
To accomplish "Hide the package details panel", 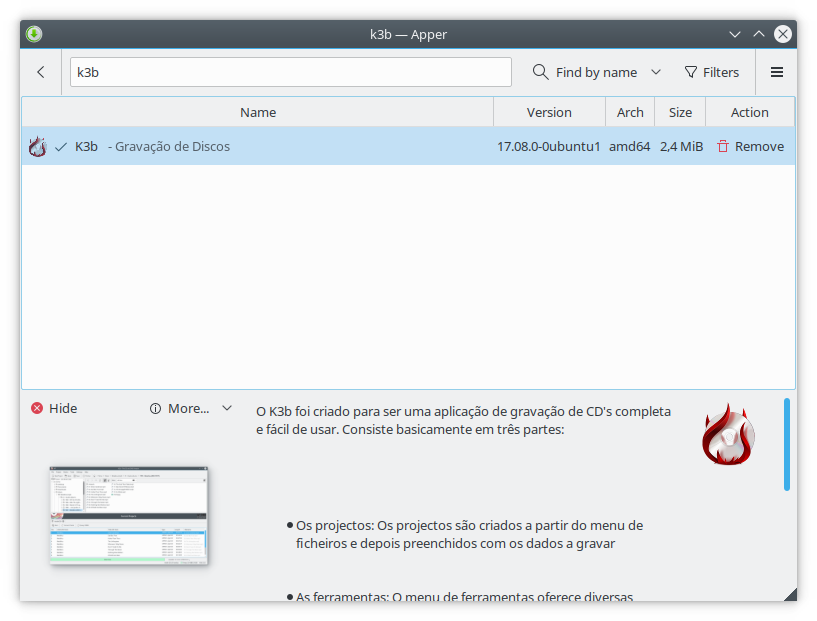I will (54, 408).
